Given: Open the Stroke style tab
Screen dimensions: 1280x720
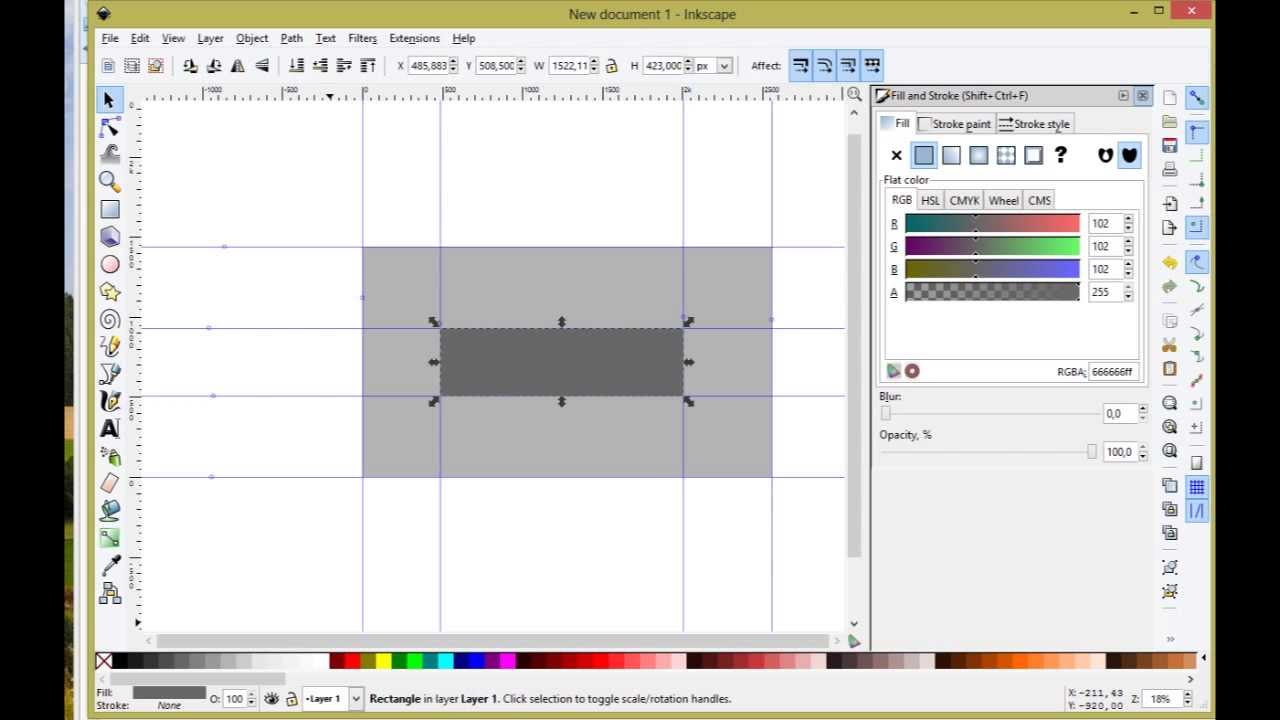Looking at the screenshot, I should (1034, 124).
